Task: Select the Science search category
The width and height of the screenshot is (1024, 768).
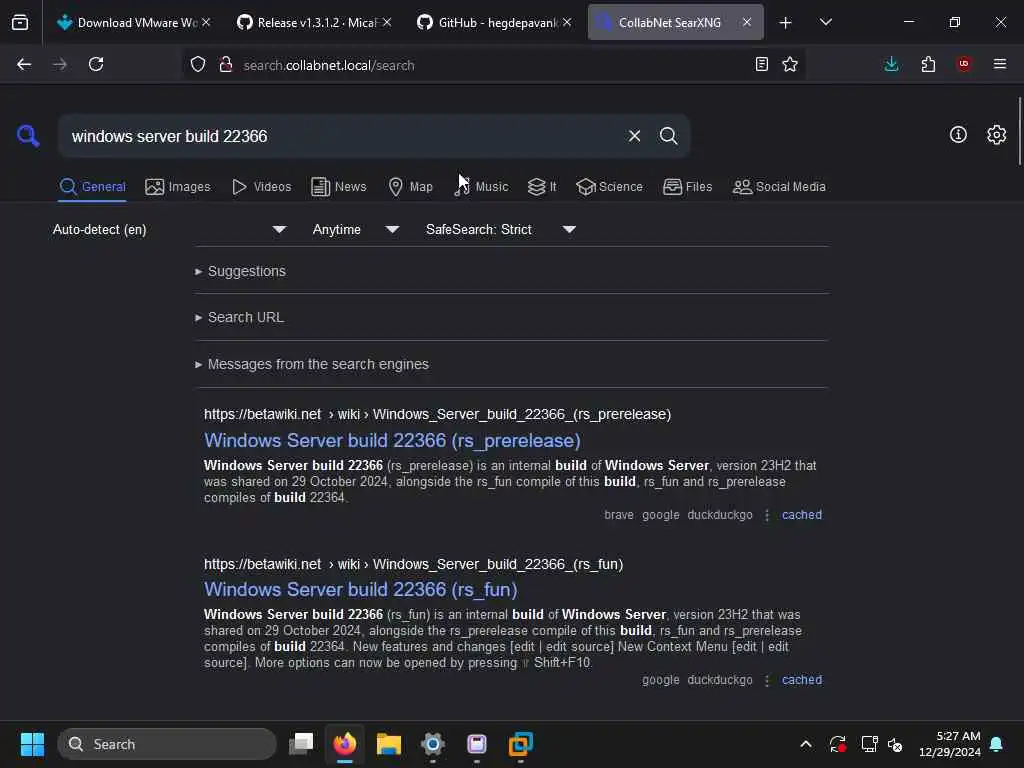Action: pyautogui.click(x=609, y=187)
